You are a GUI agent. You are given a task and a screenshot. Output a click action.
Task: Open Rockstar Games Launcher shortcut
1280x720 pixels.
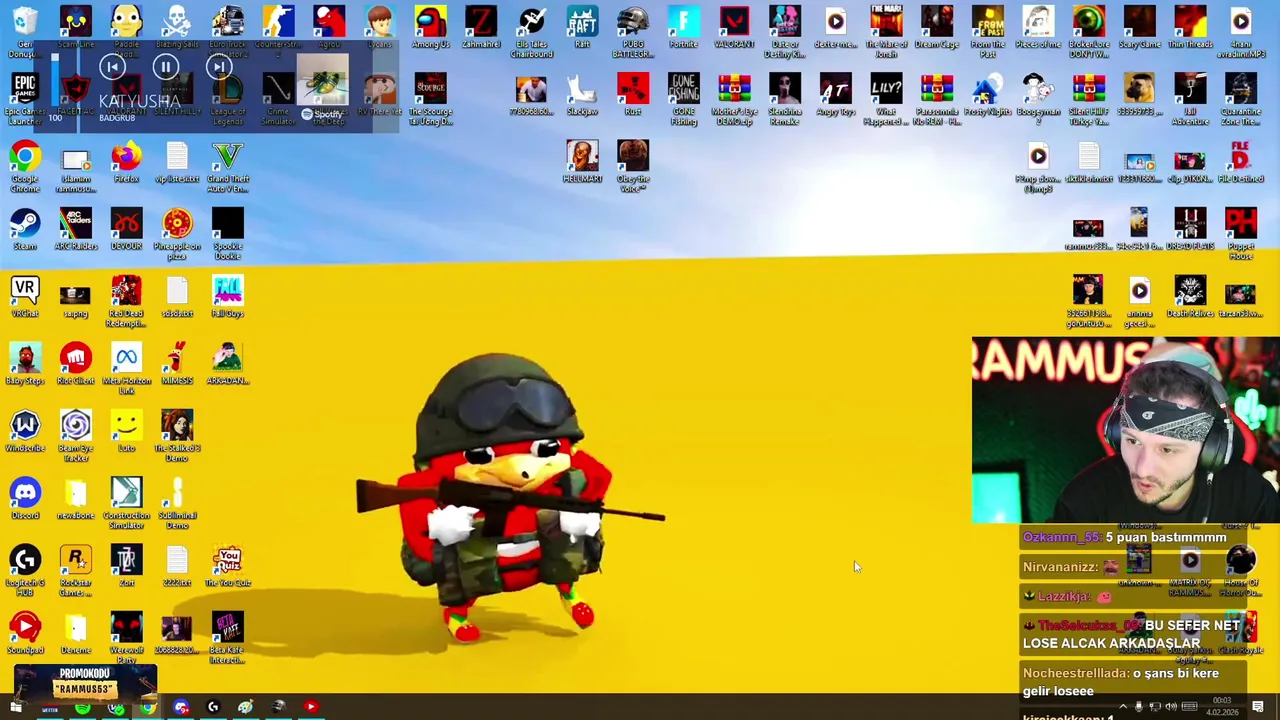(x=76, y=570)
